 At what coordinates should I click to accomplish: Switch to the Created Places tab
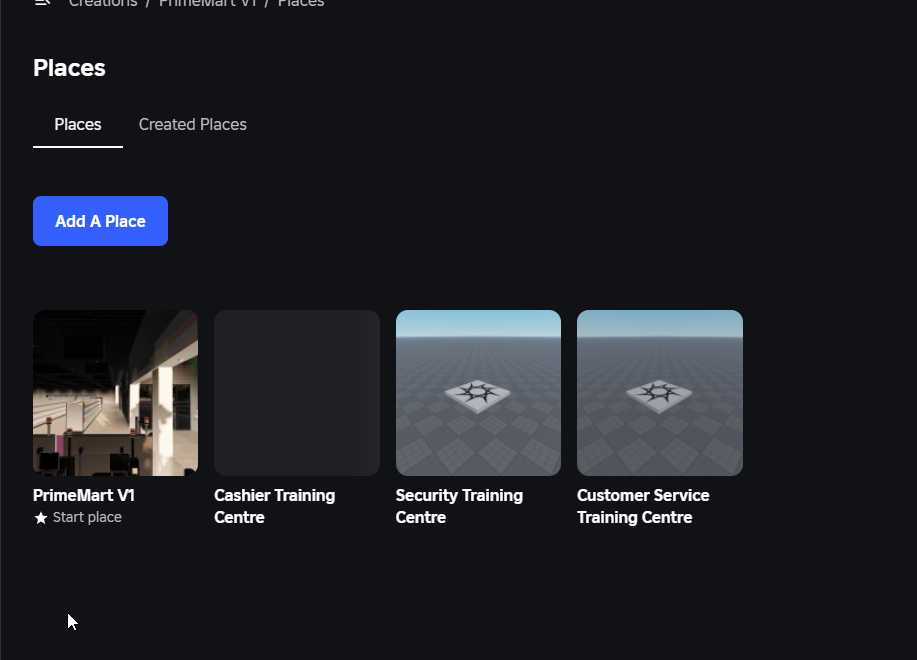click(x=192, y=125)
